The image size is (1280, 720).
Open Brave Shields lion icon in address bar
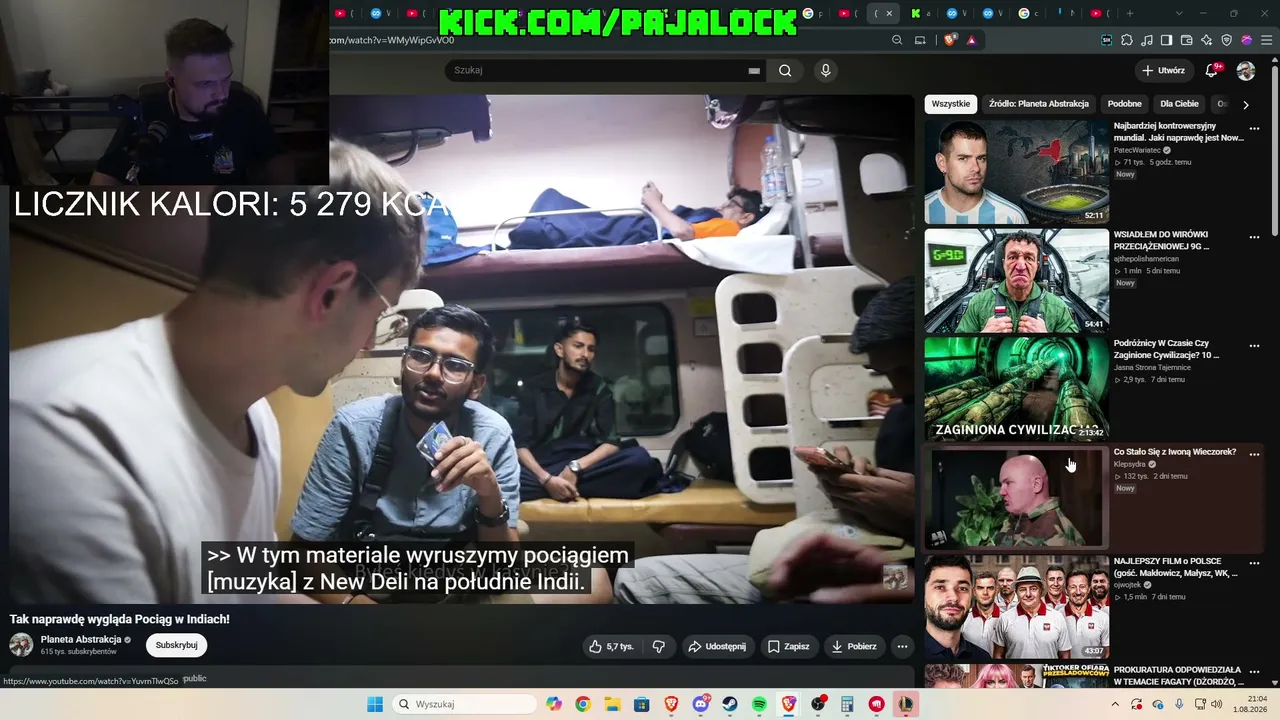tap(950, 40)
